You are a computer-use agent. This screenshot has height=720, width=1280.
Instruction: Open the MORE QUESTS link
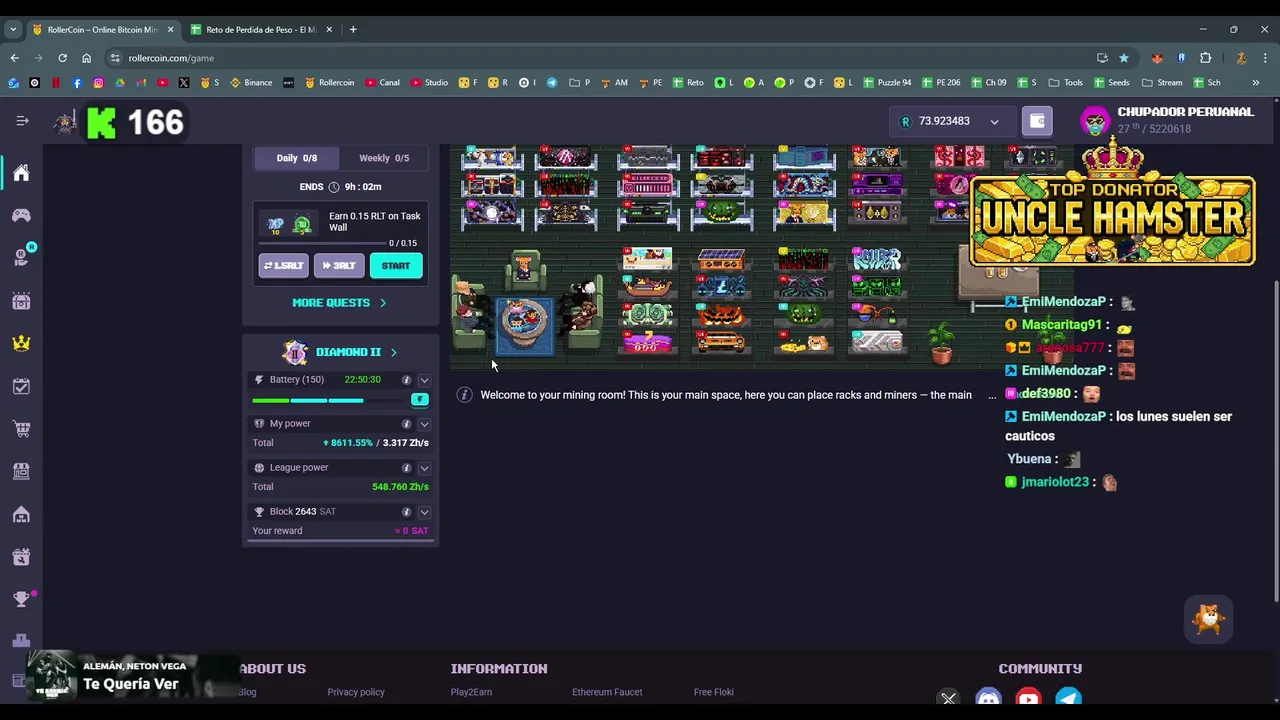(x=339, y=303)
